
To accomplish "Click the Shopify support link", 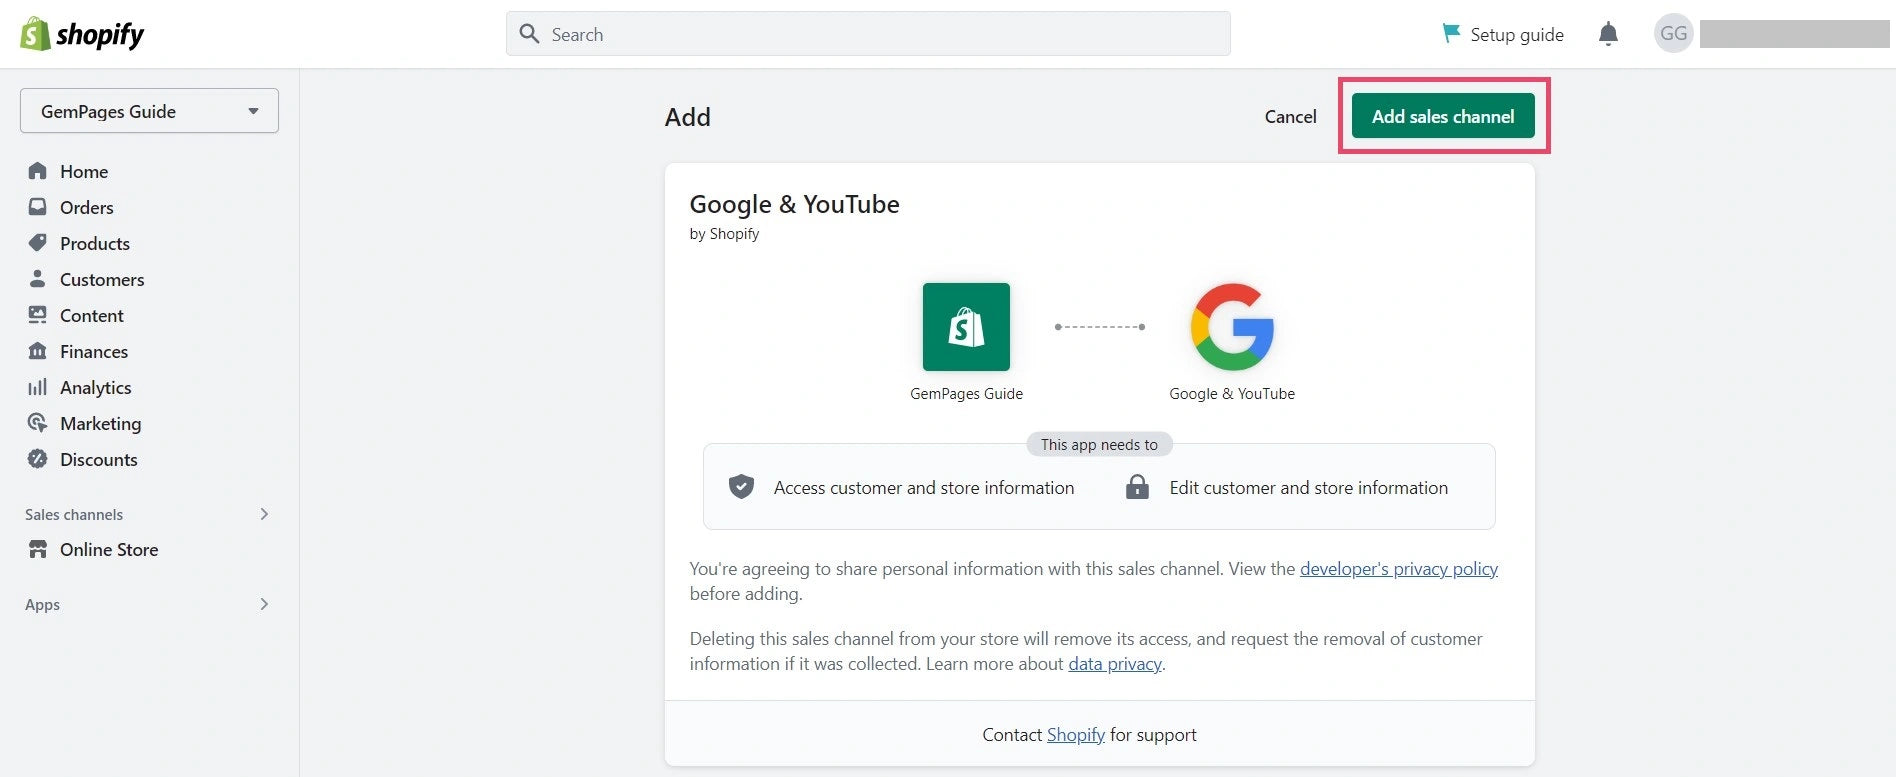I will pyautogui.click(x=1075, y=734).
